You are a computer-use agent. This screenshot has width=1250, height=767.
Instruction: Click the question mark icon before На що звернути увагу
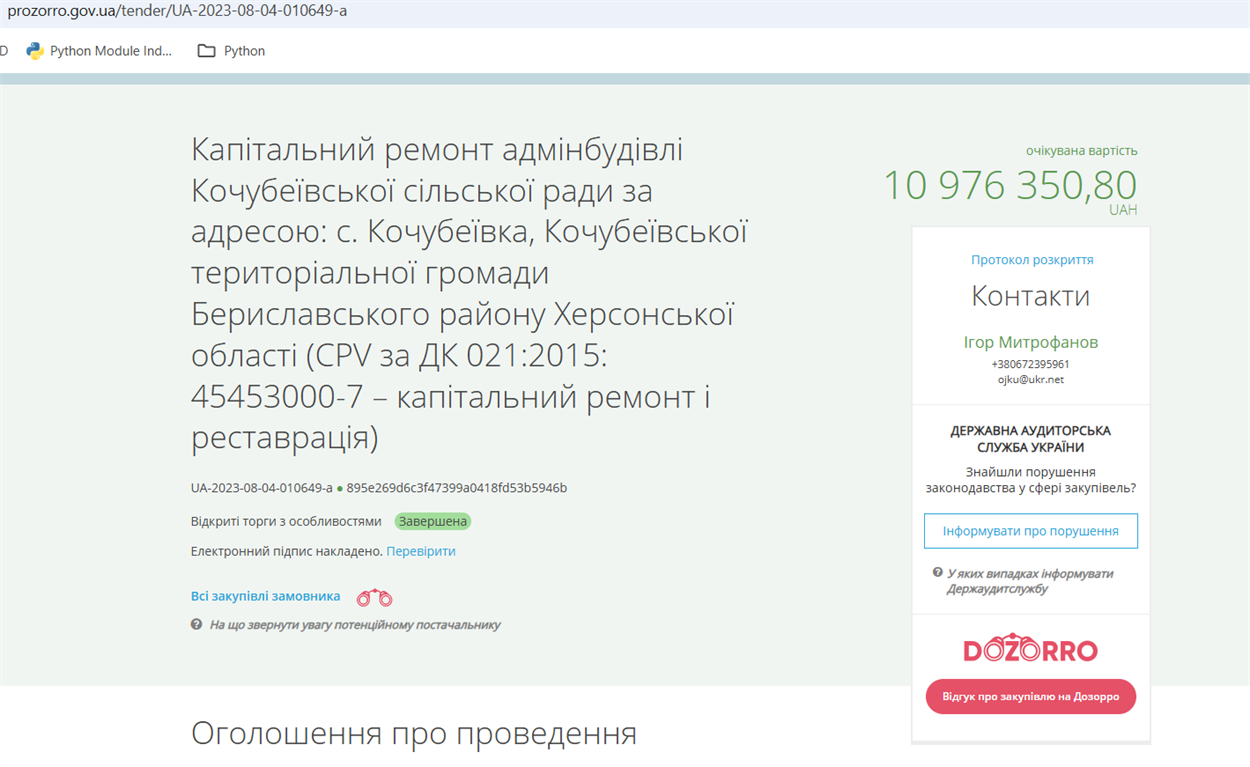pos(196,624)
